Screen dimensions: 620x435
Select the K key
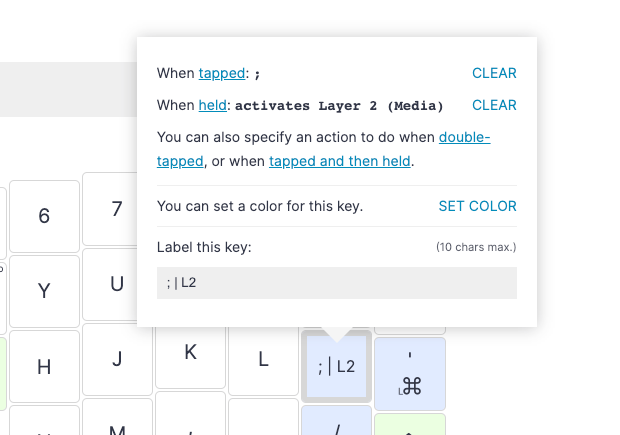tap(191, 352)
